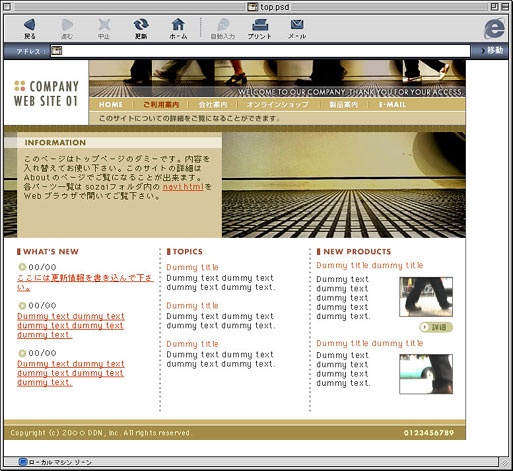Open the HOME navigation tab

(111, 105)
